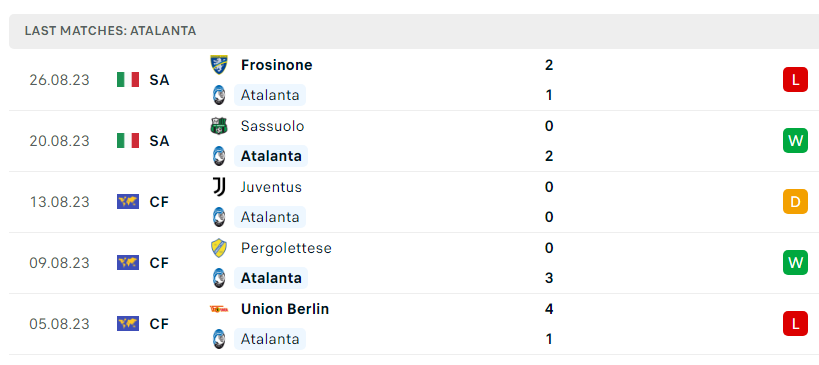Select the highlighted Atalanta name in Sassuolo match
The image size is (819, 365).
click(x=271, y=156)
